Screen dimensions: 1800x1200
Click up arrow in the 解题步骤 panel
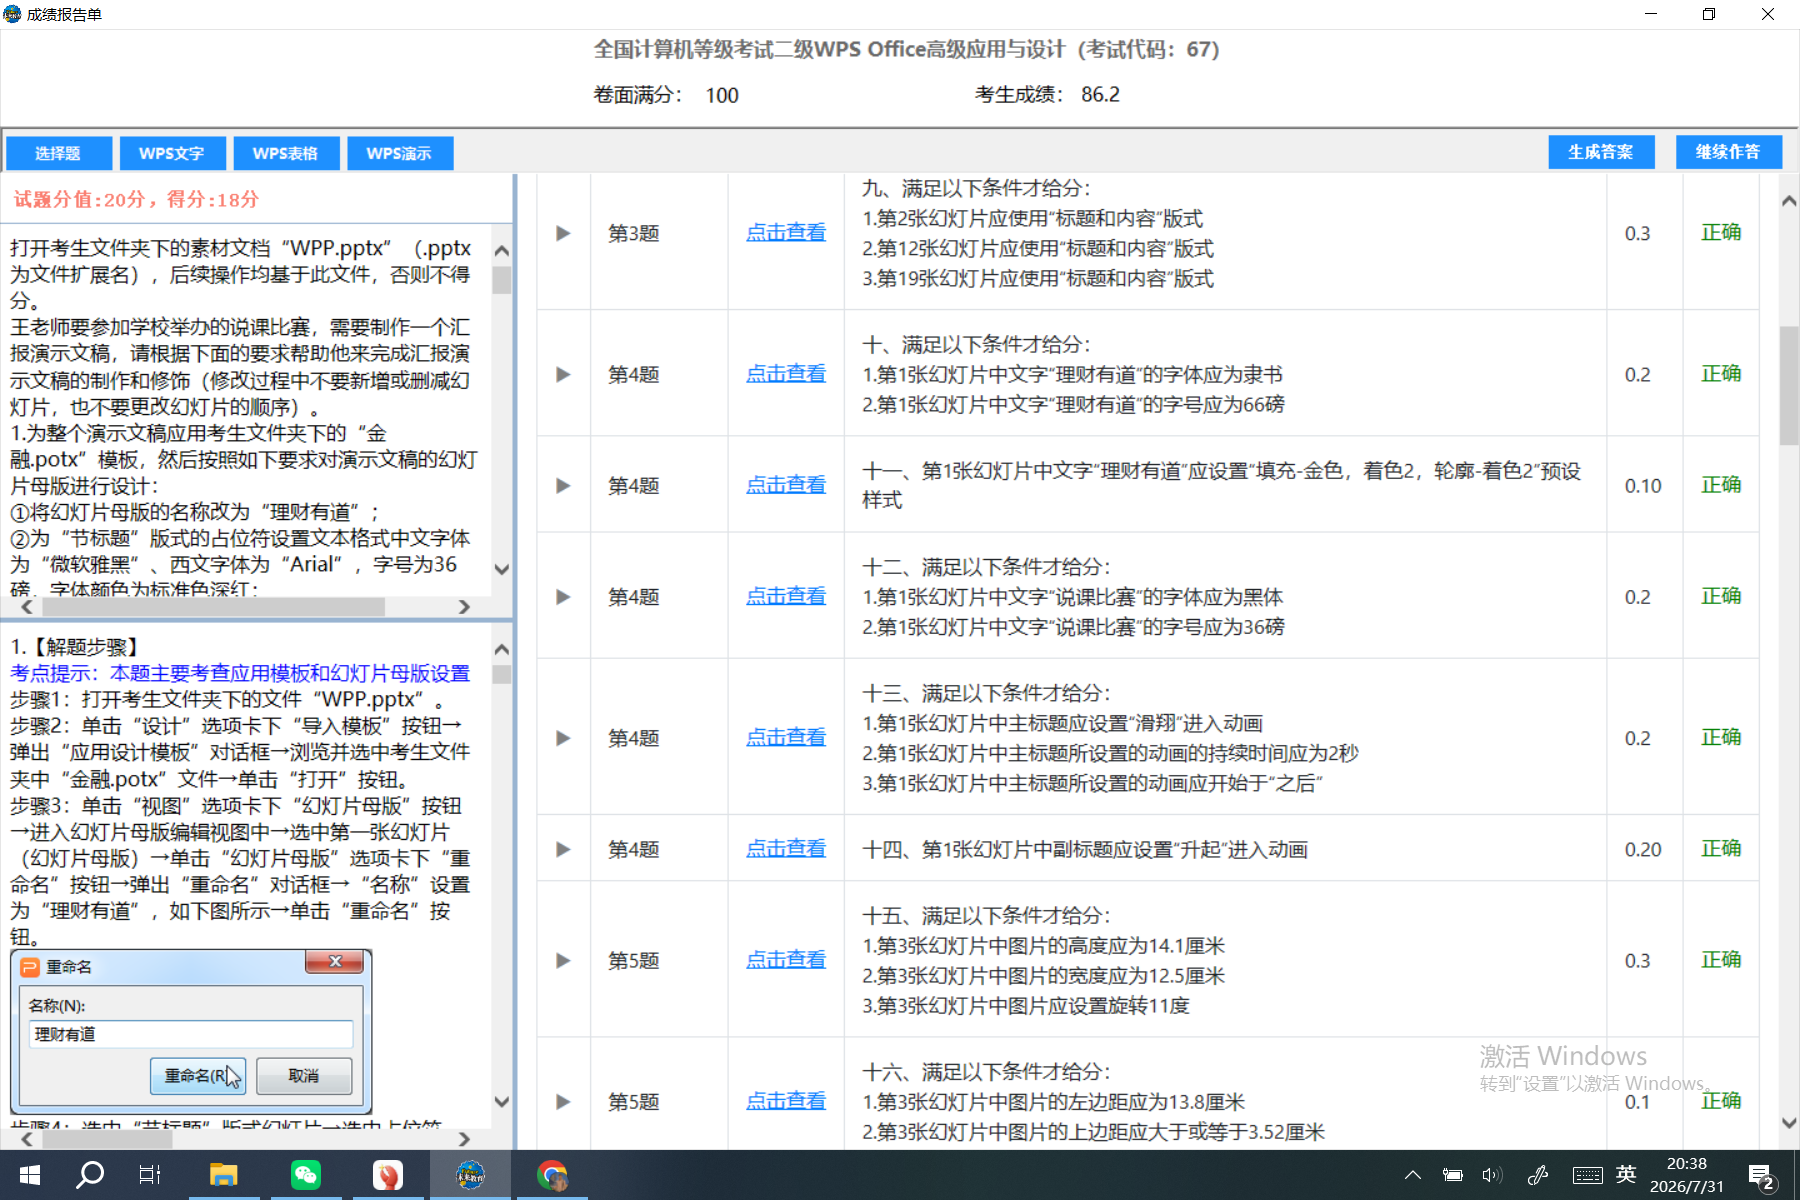502,649
